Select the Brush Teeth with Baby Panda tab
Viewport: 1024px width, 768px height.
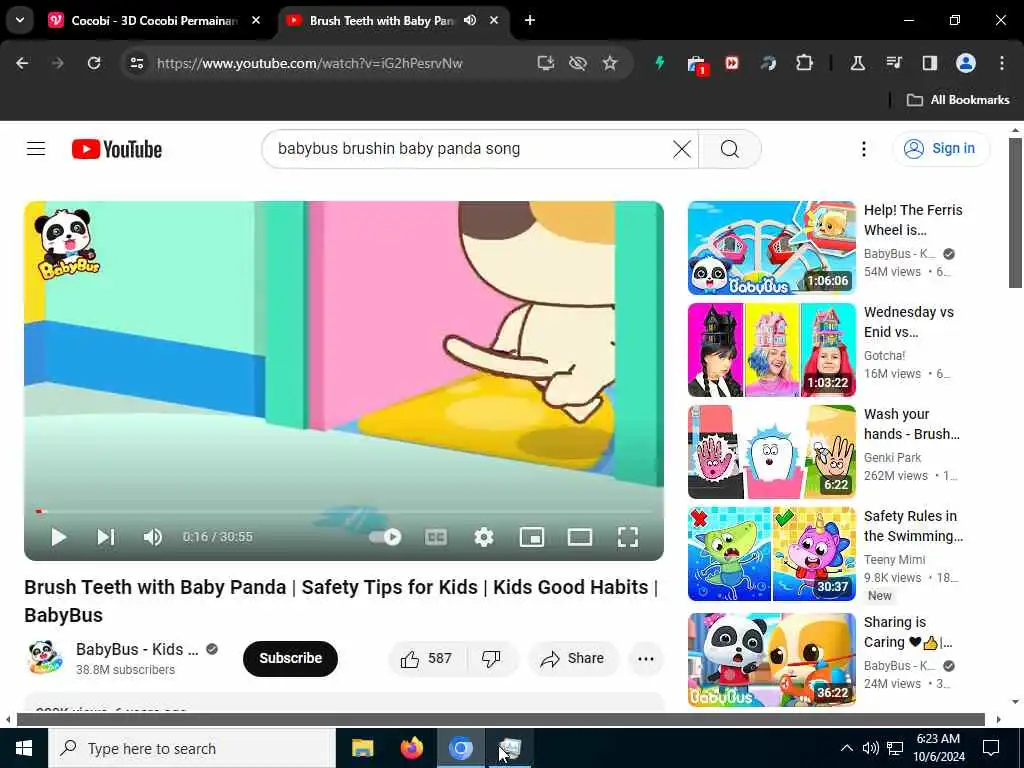[x=381, y=20]
